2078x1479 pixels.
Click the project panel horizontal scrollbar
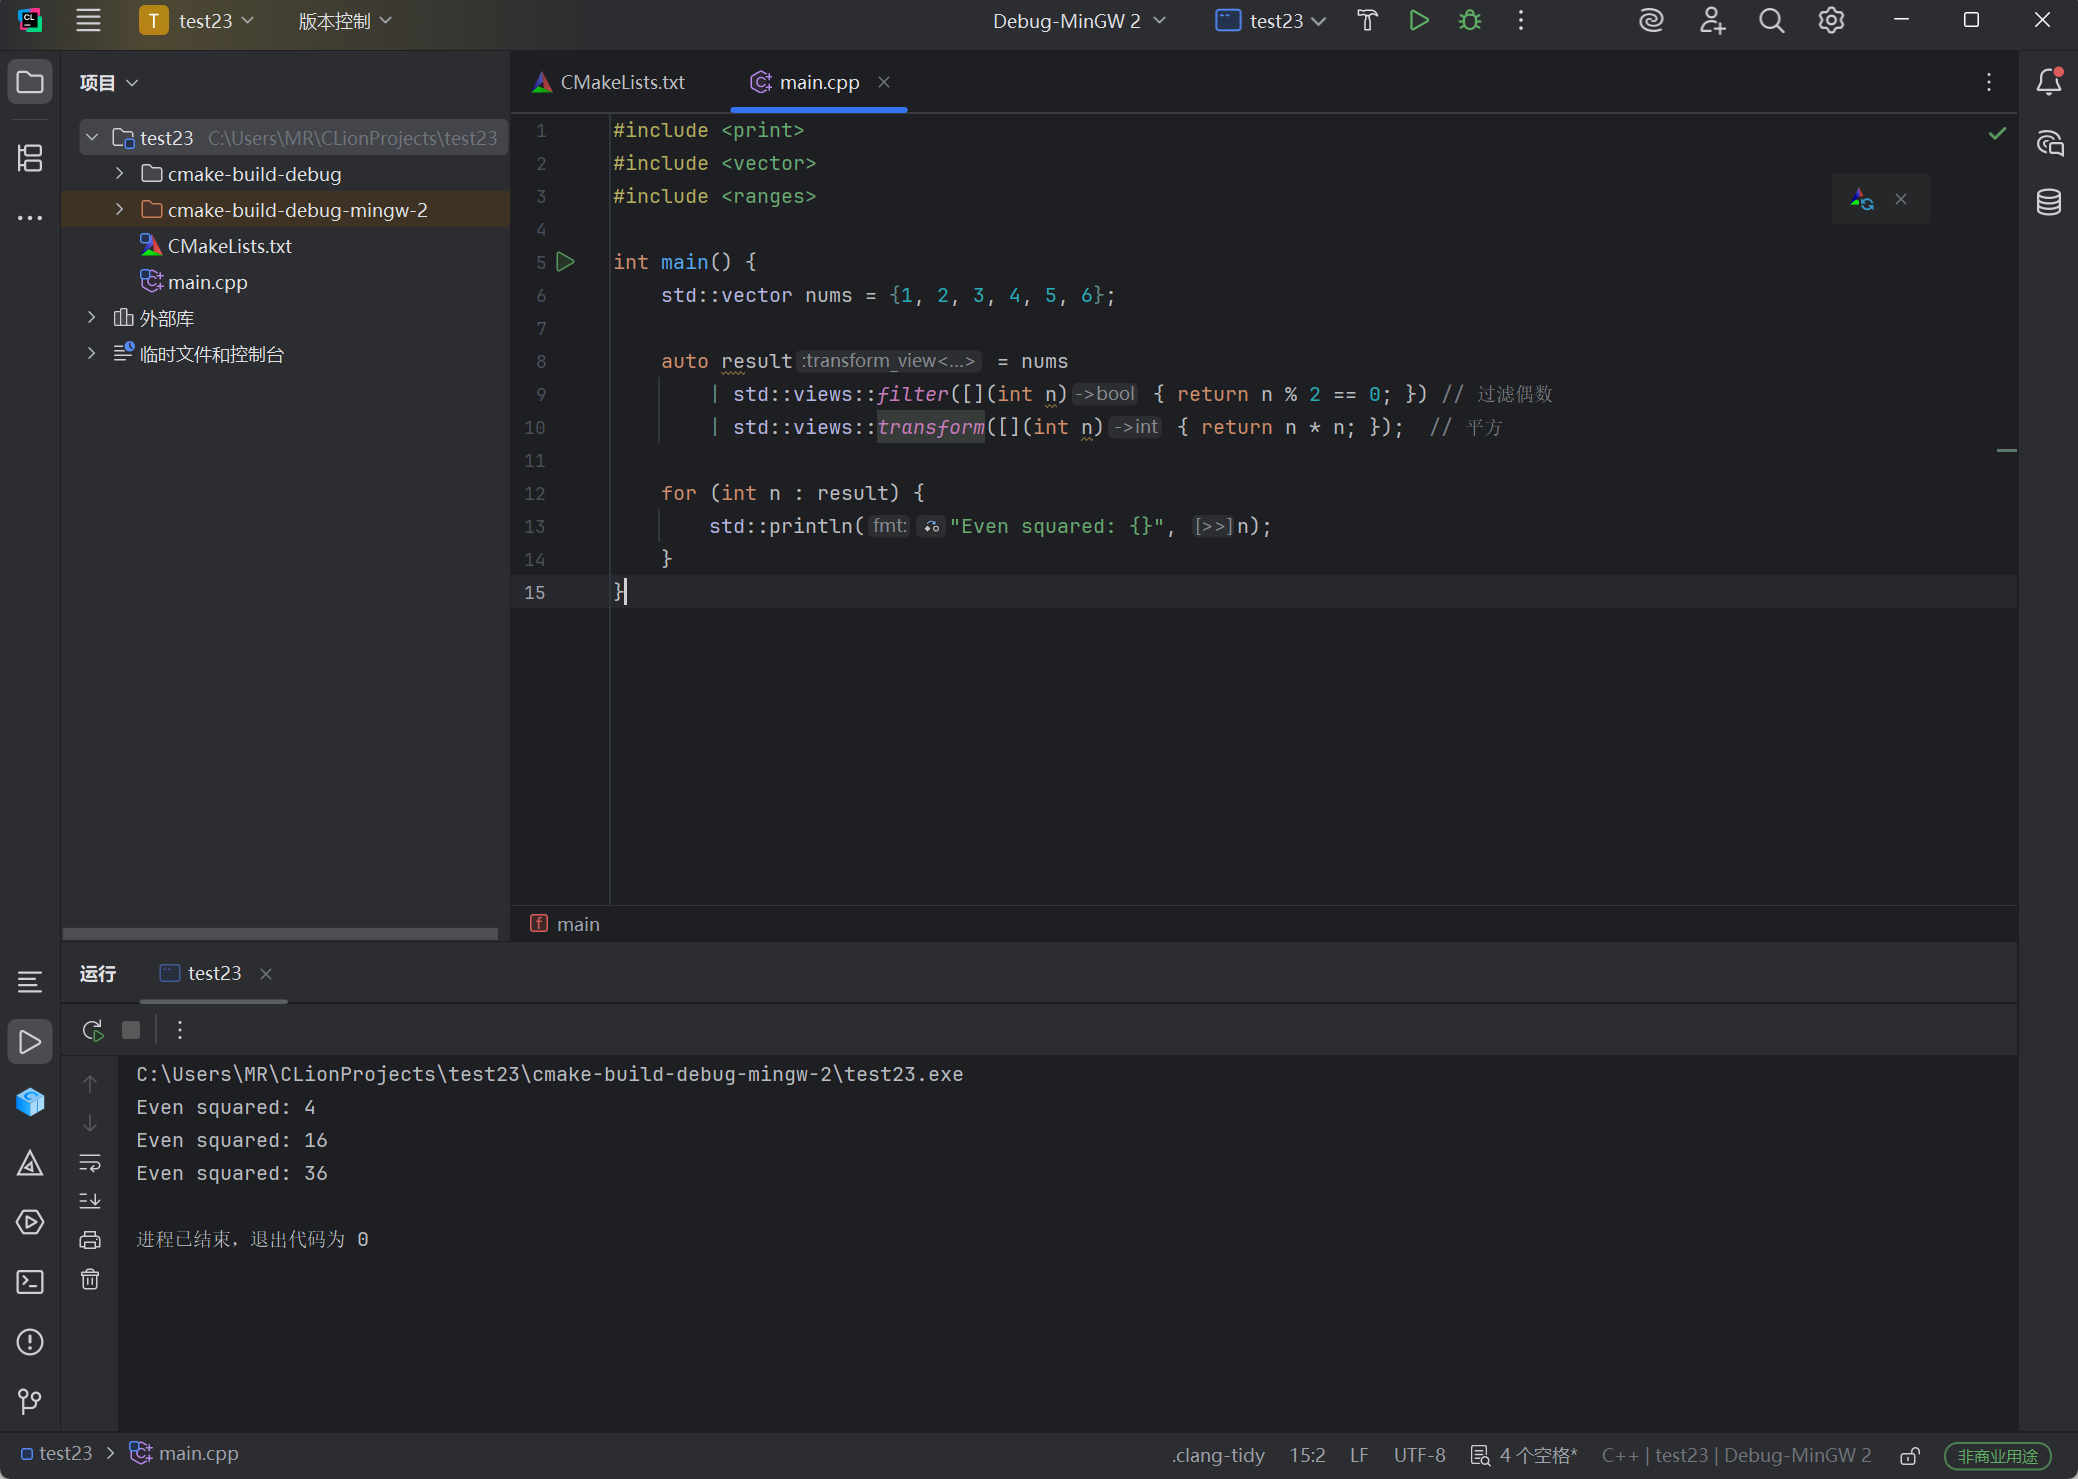pos(280,934)
